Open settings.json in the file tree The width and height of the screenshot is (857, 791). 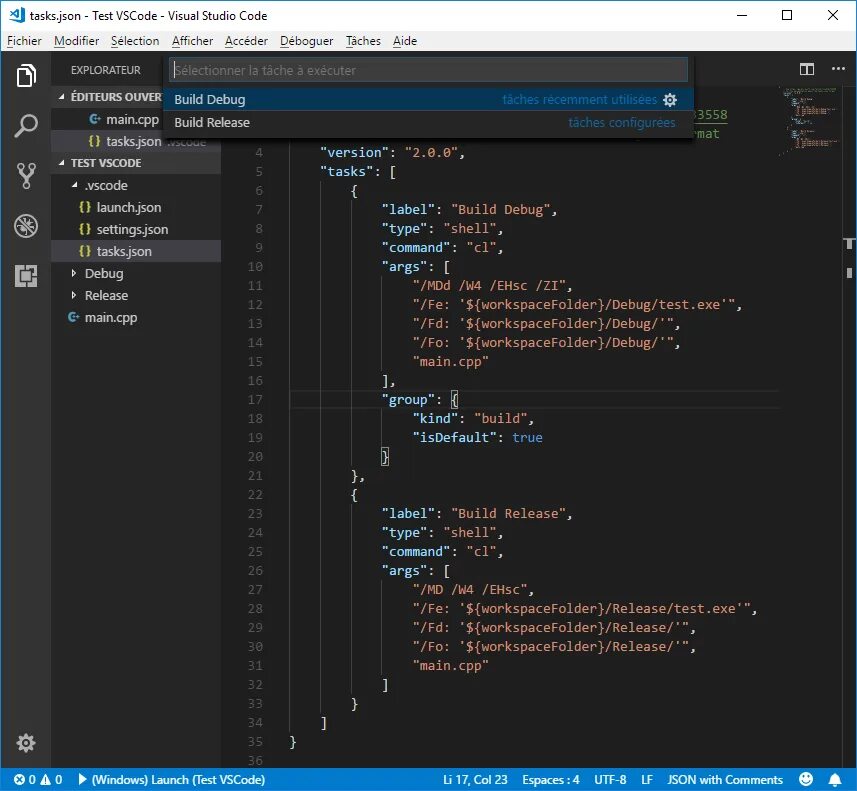136,229
